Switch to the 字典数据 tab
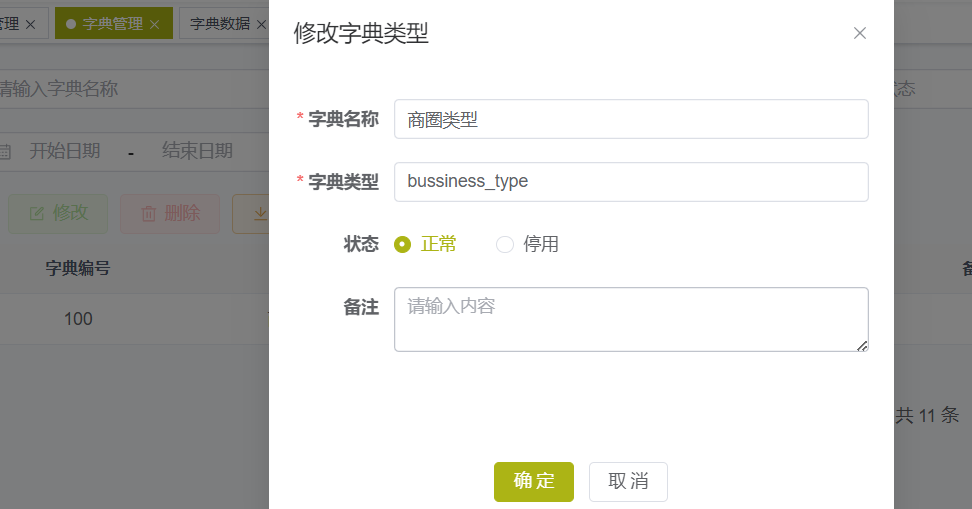The width and height of the screenshot is (972, 509). pyautogui.click(x=221, y=24)
